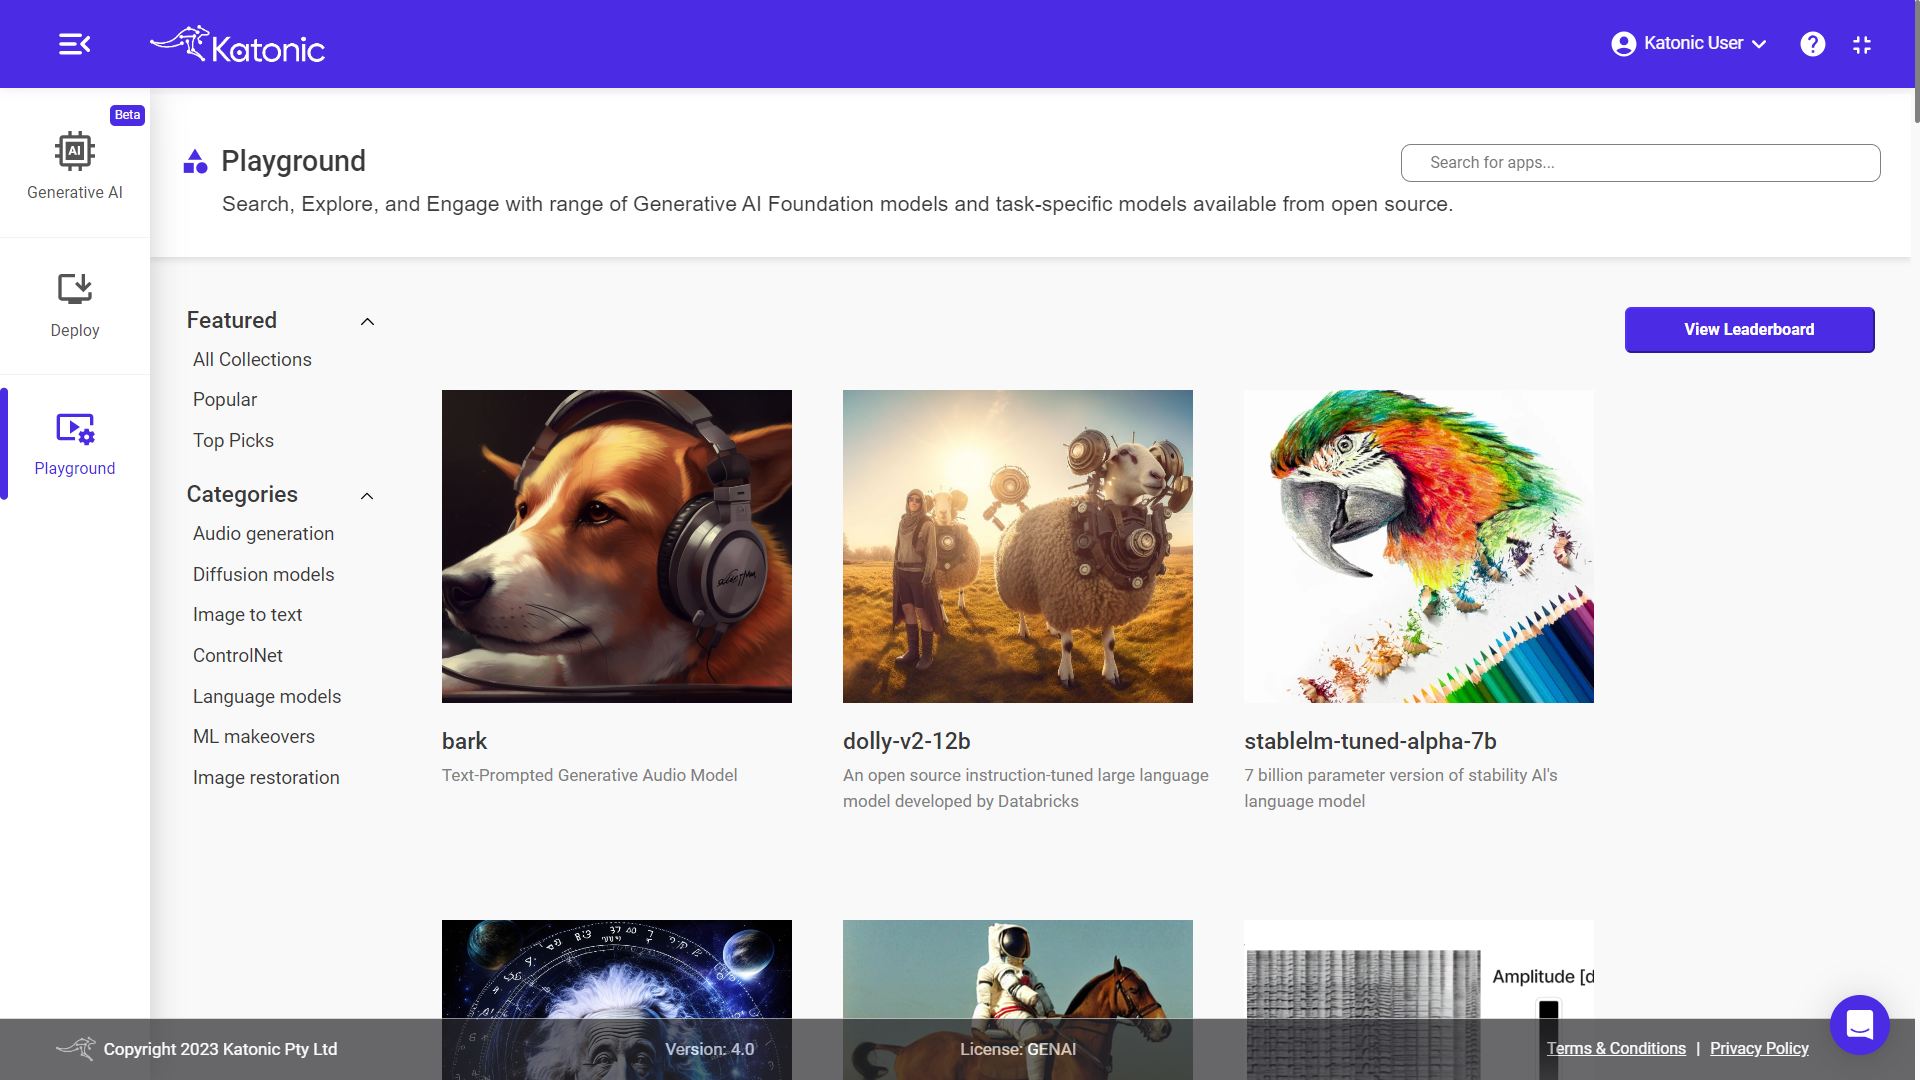This screenshot has height=1080, width=1920.
Task: Click the Beta badge on Generative AI
Action: click(127, 115)
